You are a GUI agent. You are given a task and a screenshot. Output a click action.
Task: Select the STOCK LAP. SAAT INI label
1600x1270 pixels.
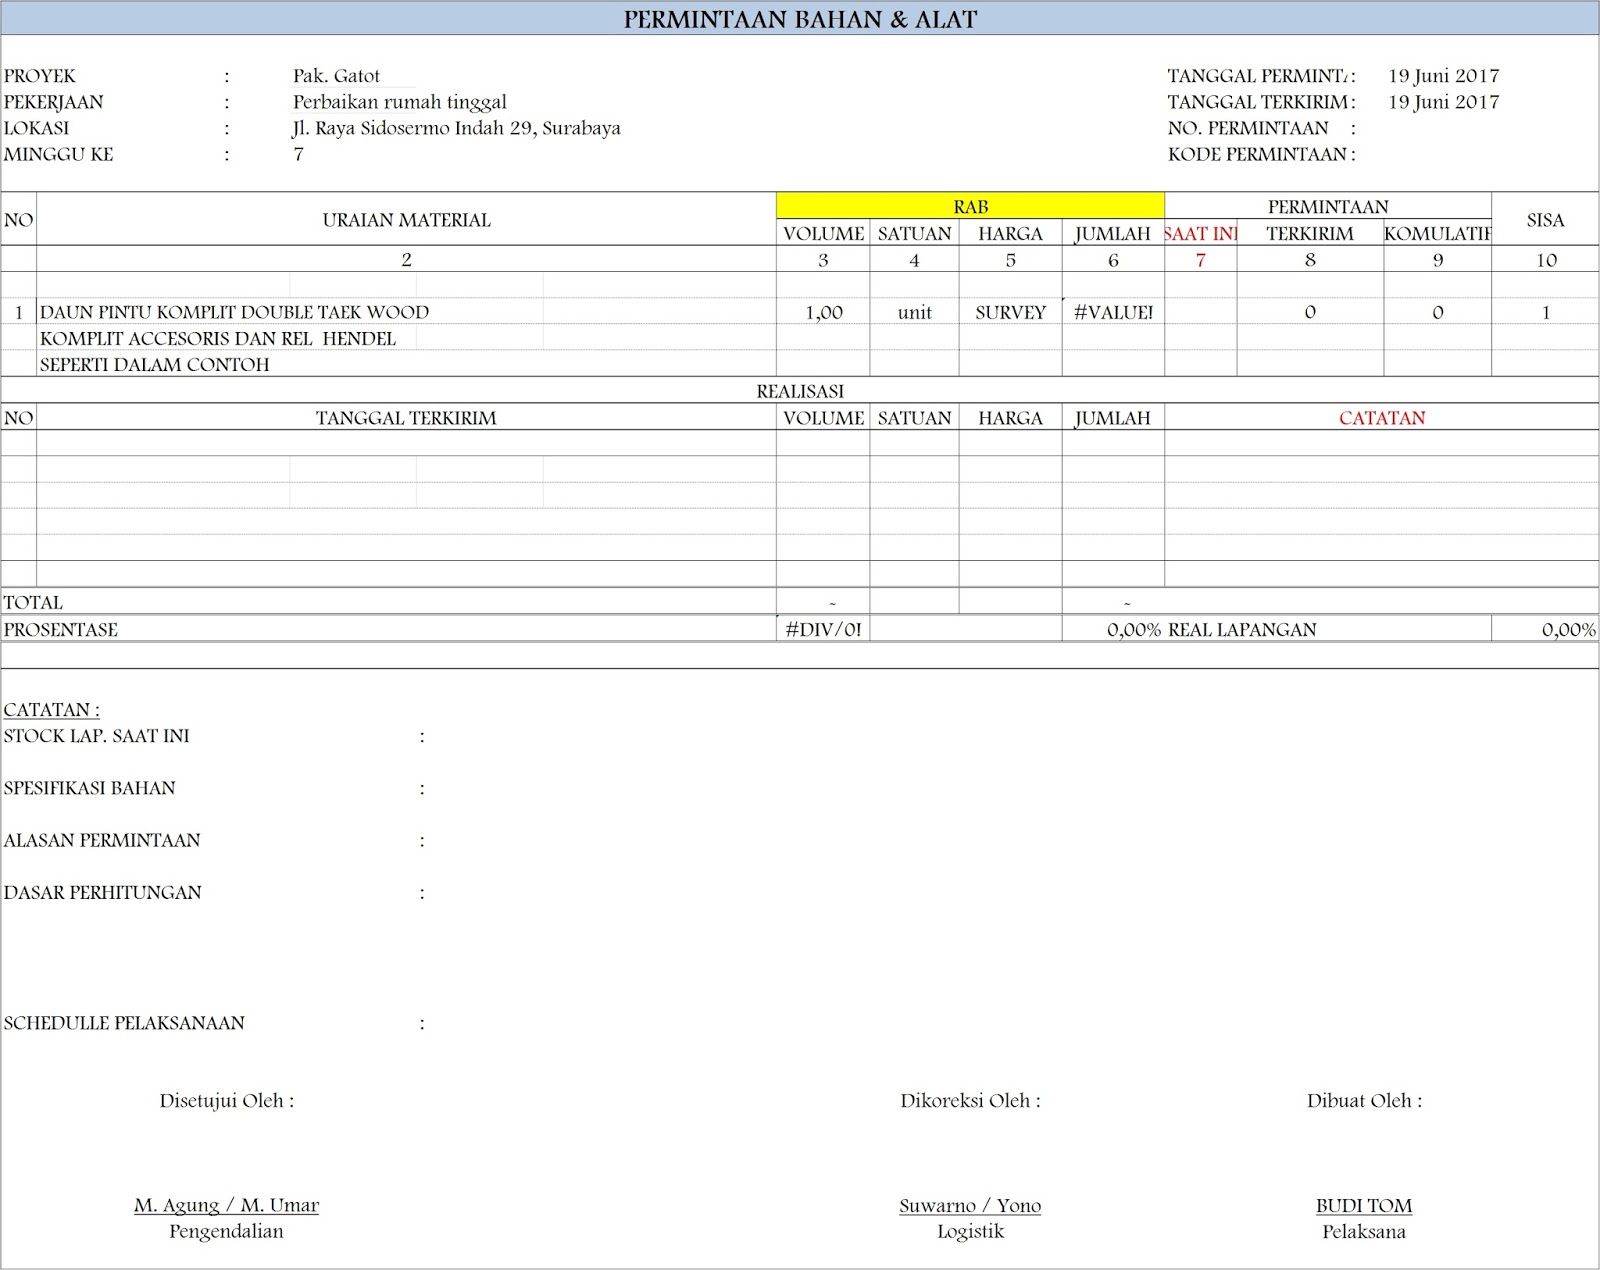(x=96, y=736)
